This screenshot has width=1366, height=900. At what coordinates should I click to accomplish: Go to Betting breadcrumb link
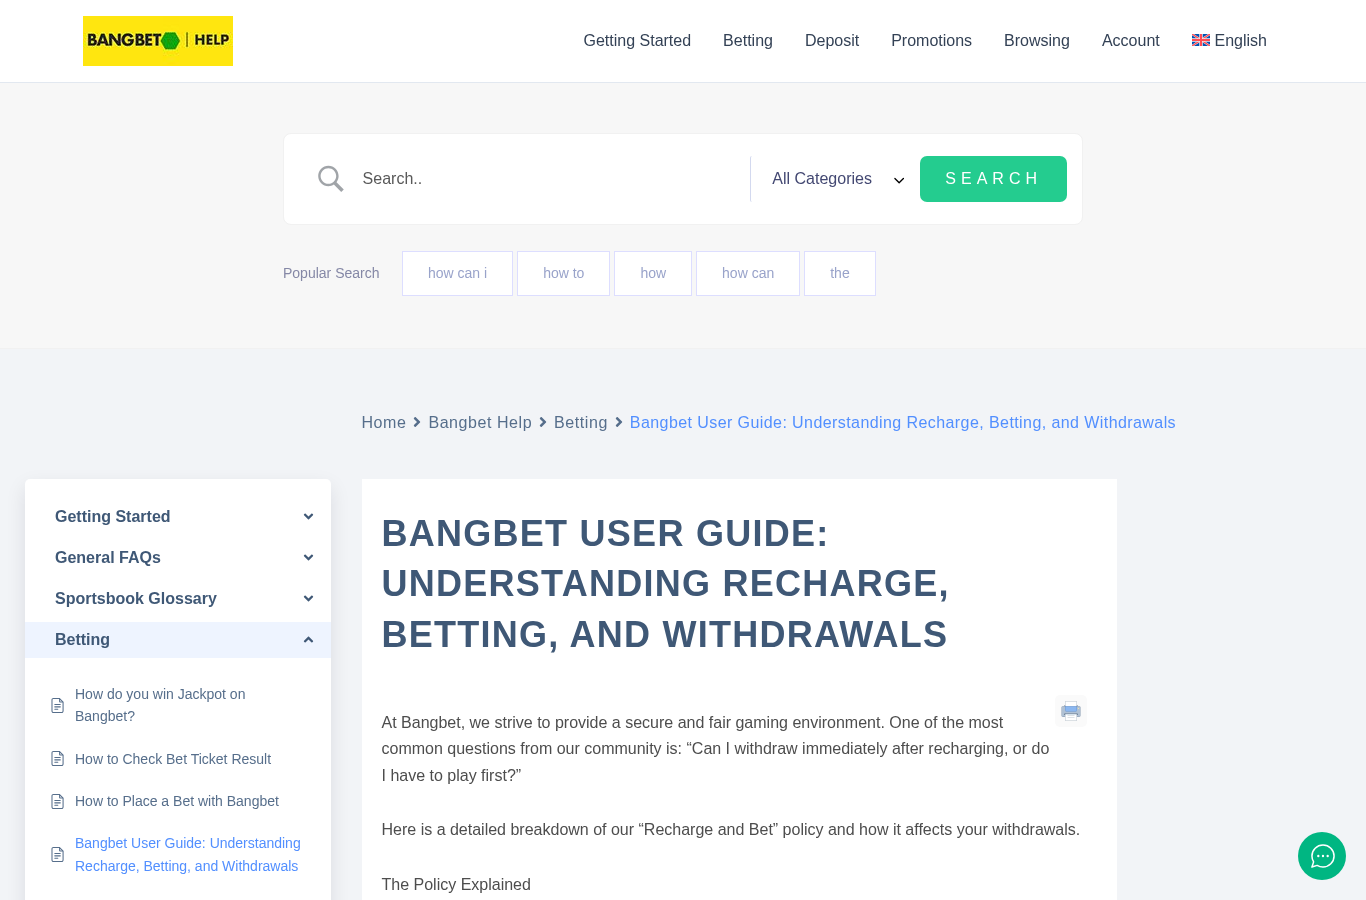tap(580, 423)
